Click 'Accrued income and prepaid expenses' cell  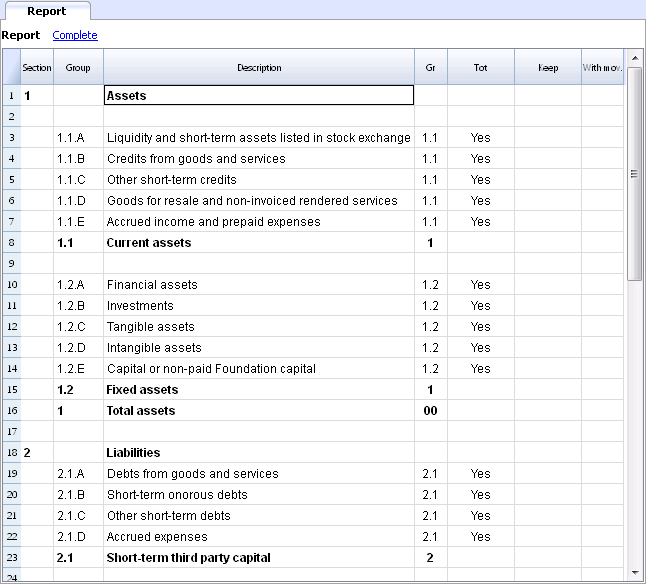pos(259,222)
